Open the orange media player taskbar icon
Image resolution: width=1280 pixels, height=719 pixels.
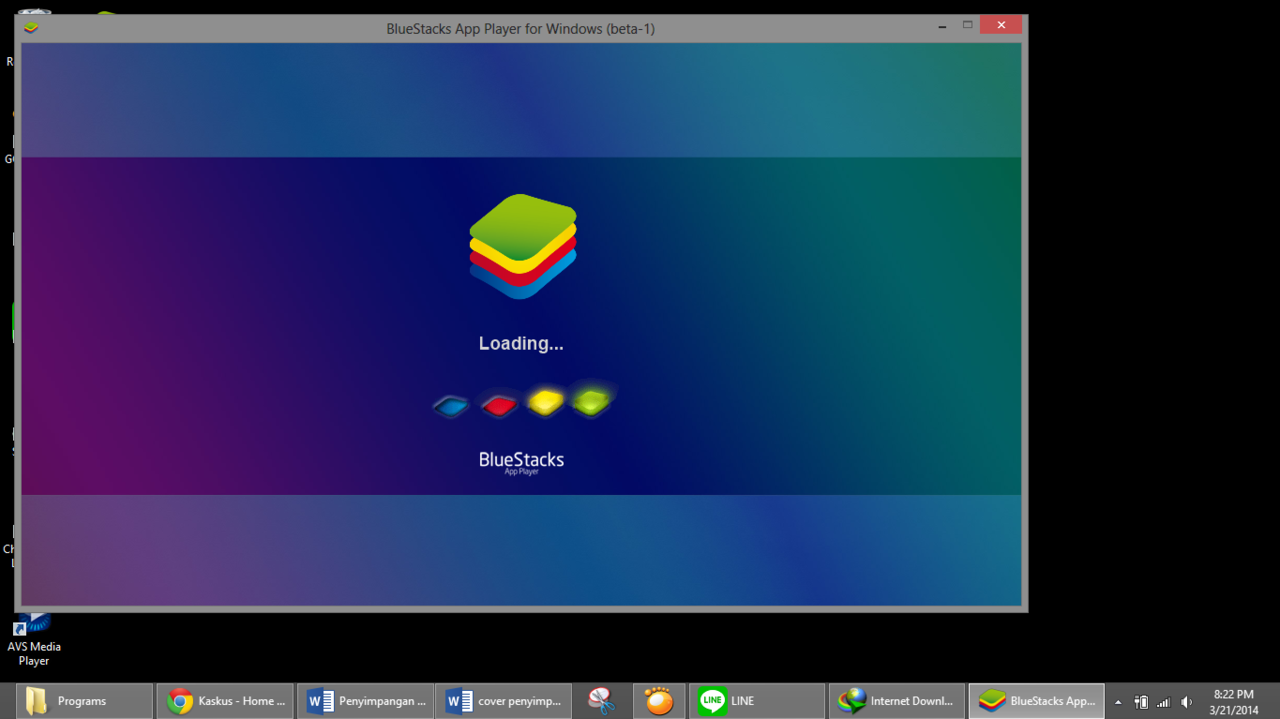[659, 701]
